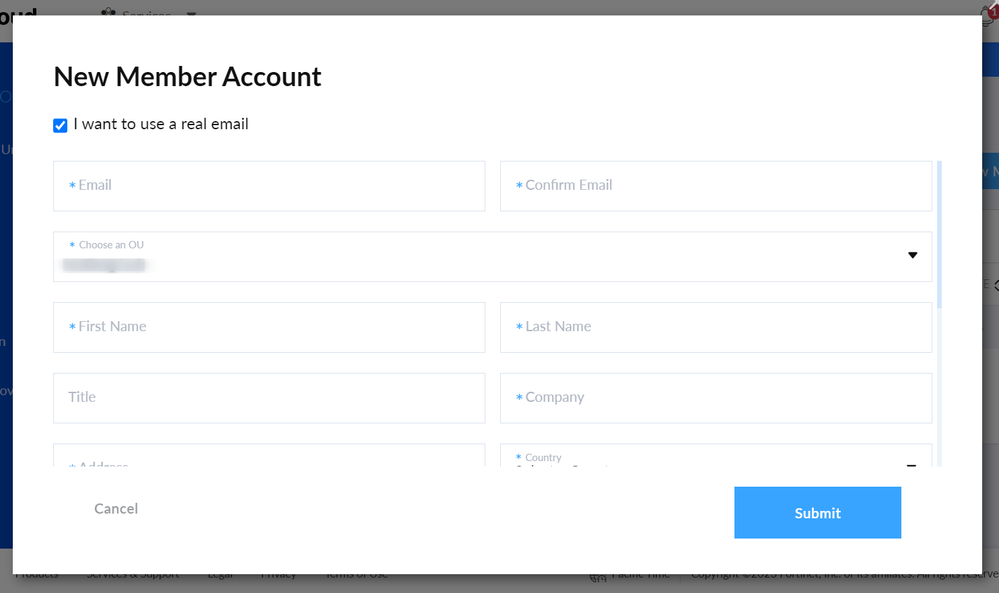
Task: Click the Email input field
Action: (269, 186)
